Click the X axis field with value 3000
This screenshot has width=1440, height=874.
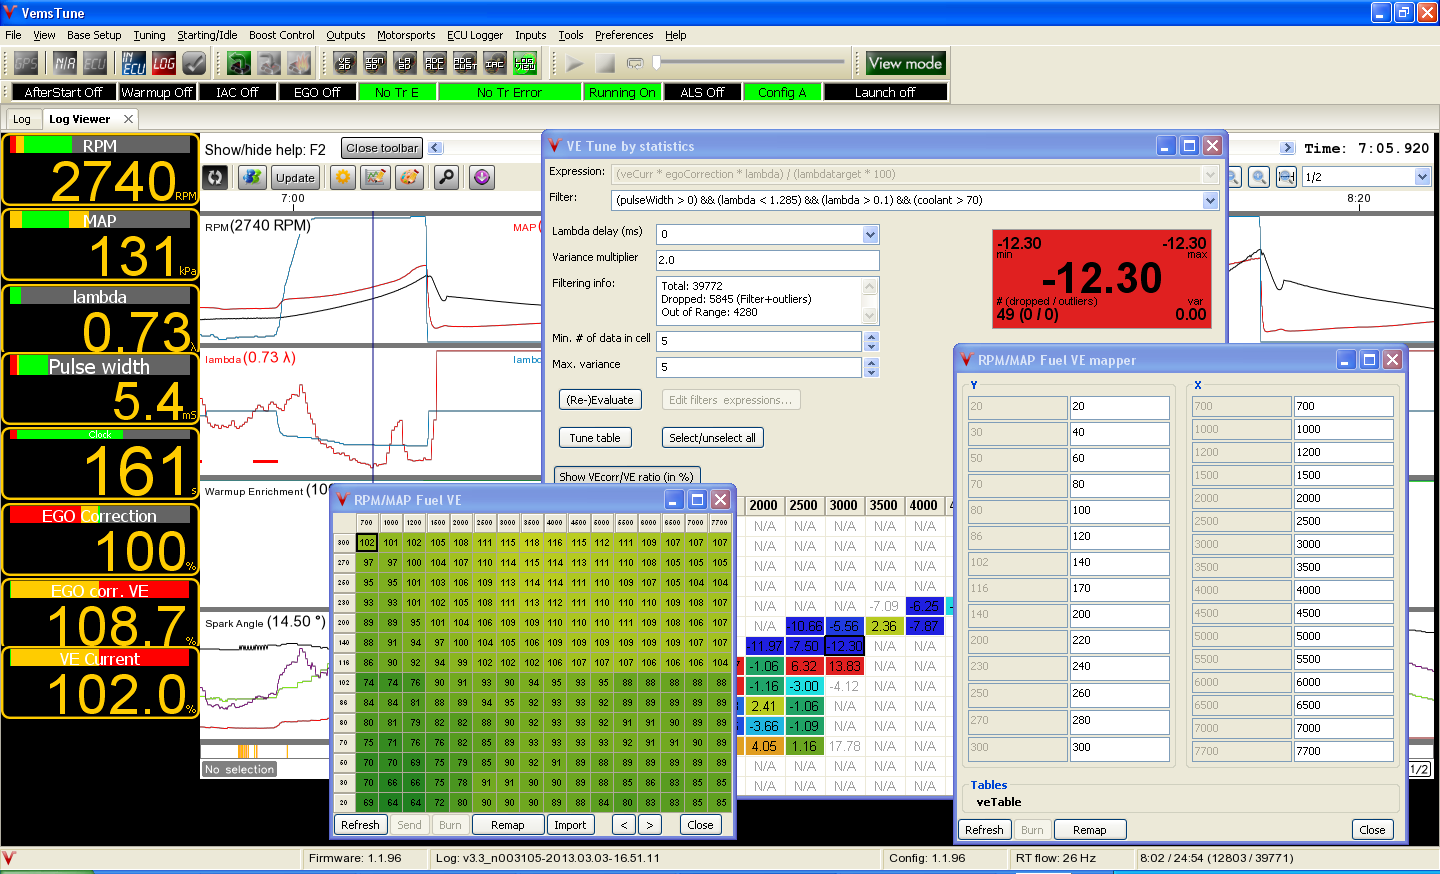pyautogui.click(x=1343, y=544)
